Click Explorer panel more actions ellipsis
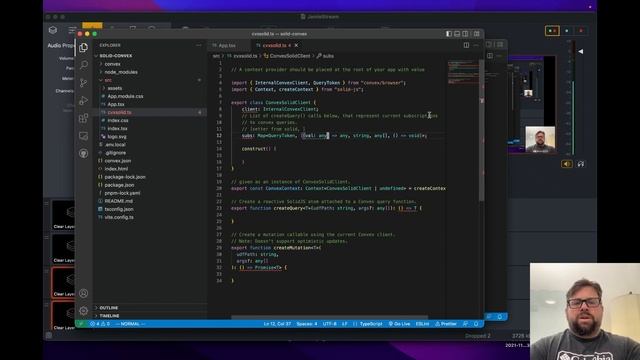640x360 pixels. pos(199,45)
